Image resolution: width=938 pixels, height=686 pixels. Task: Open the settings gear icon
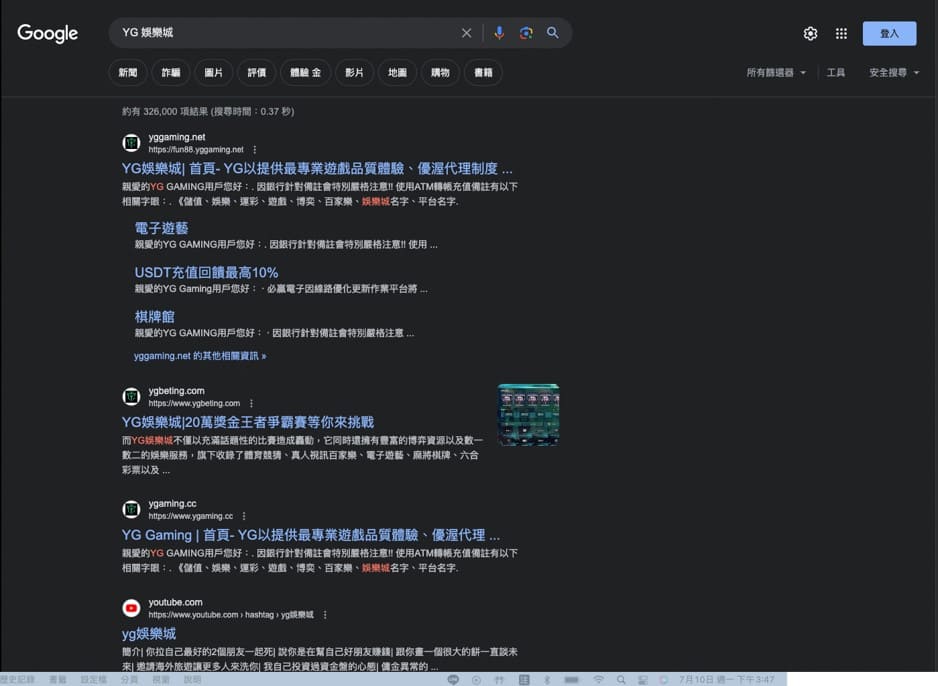(x=810, y=33)
